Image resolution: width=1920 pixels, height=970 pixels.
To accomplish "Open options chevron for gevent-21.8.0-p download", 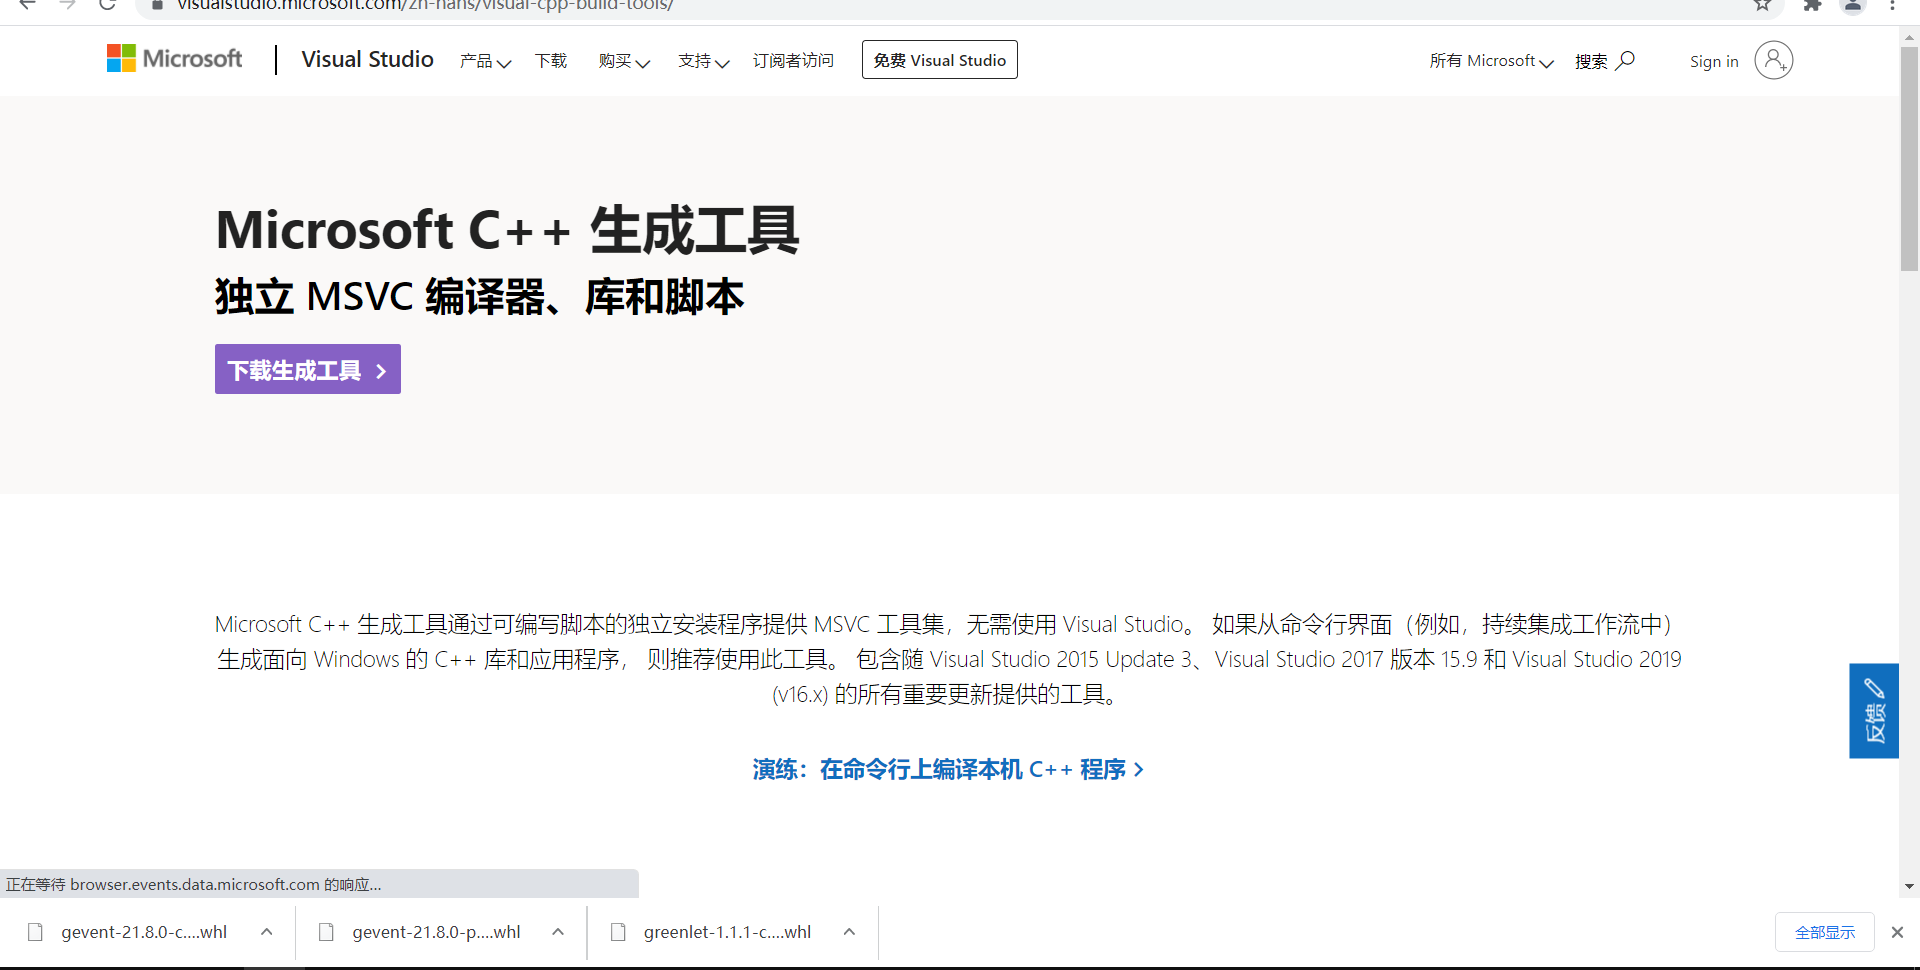I will tap(557, 931).
